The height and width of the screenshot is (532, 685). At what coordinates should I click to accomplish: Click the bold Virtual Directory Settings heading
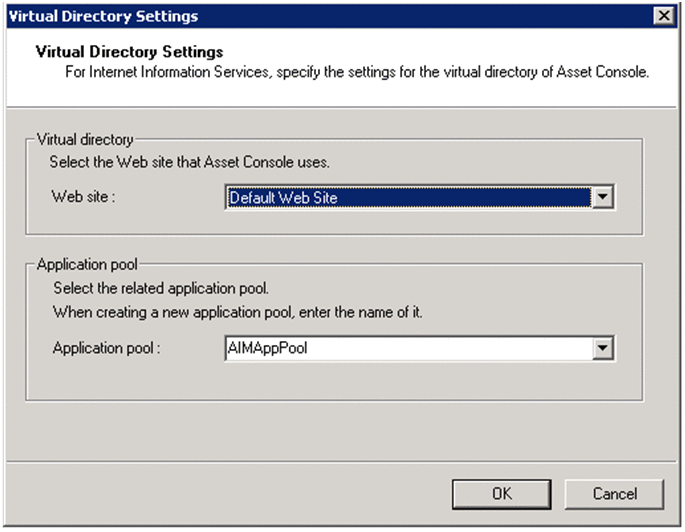tap(129, 51)
